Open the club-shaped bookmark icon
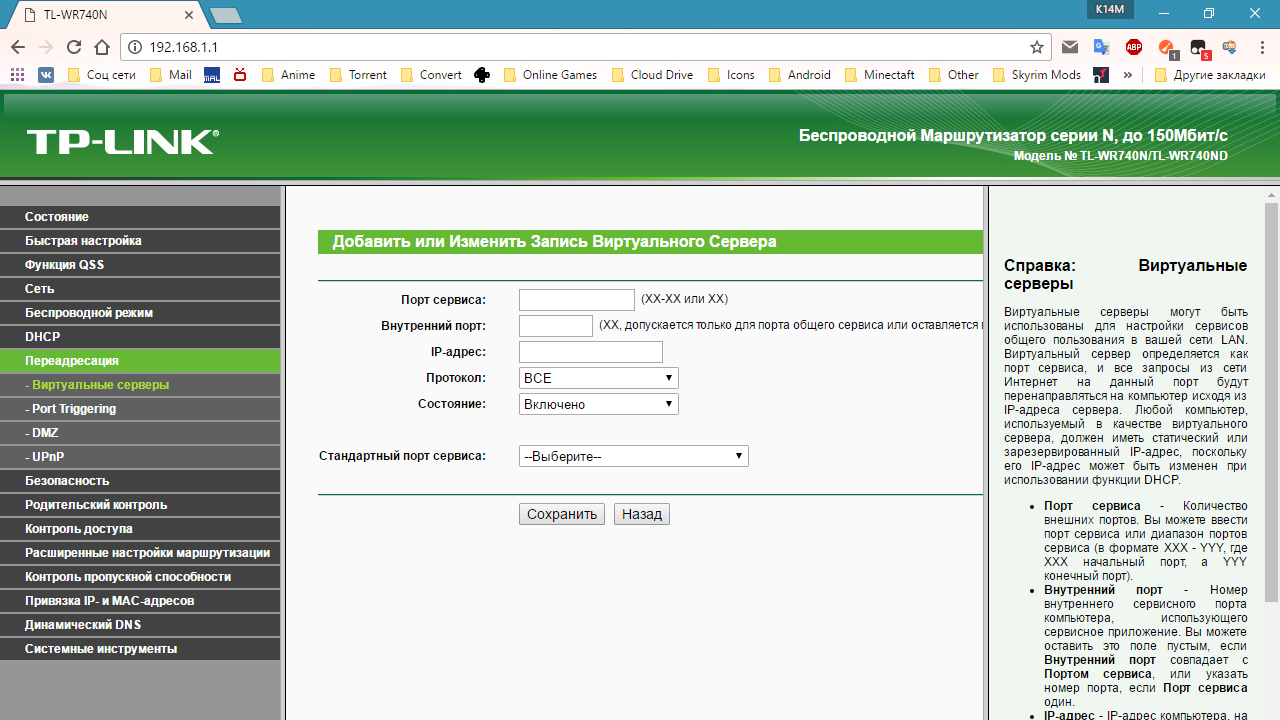1280x720 pixels. pyautogui.click(x=482, y=75)
